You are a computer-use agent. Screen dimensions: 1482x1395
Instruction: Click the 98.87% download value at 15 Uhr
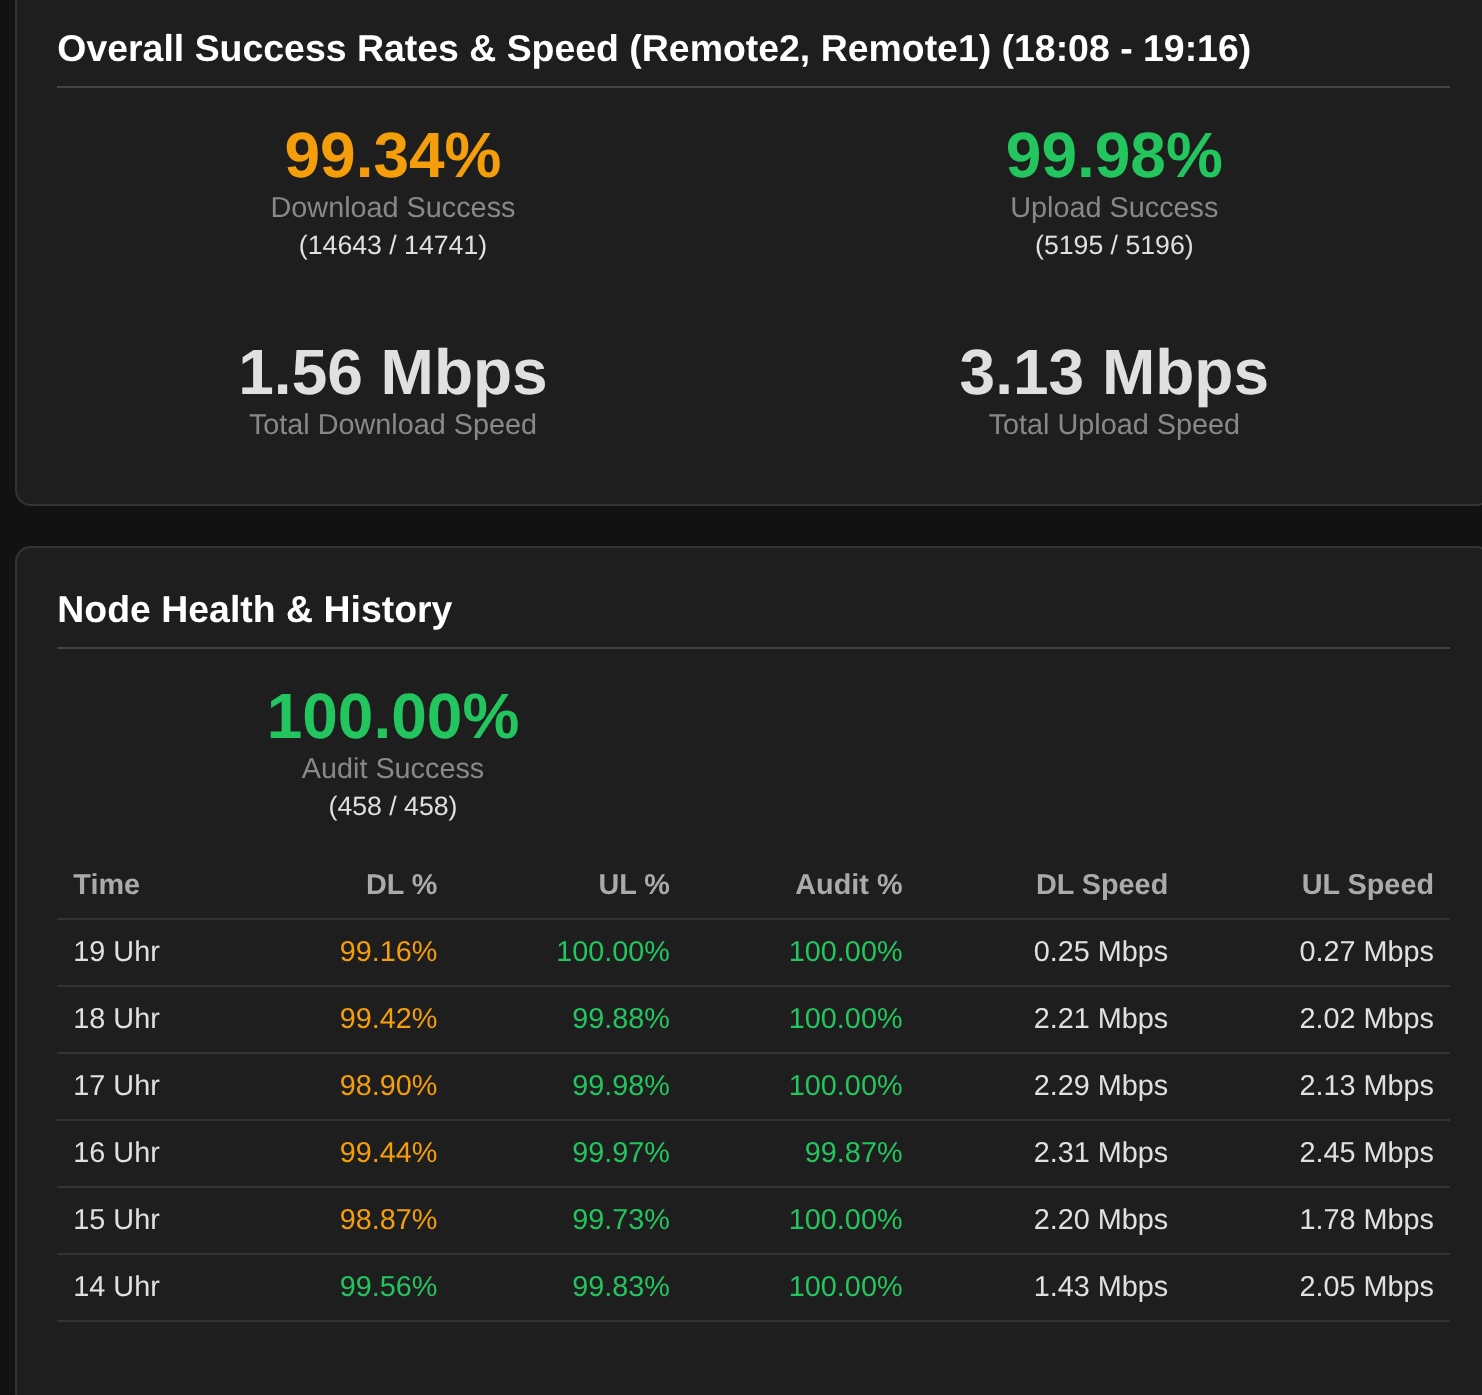(x=388, y=1219)
